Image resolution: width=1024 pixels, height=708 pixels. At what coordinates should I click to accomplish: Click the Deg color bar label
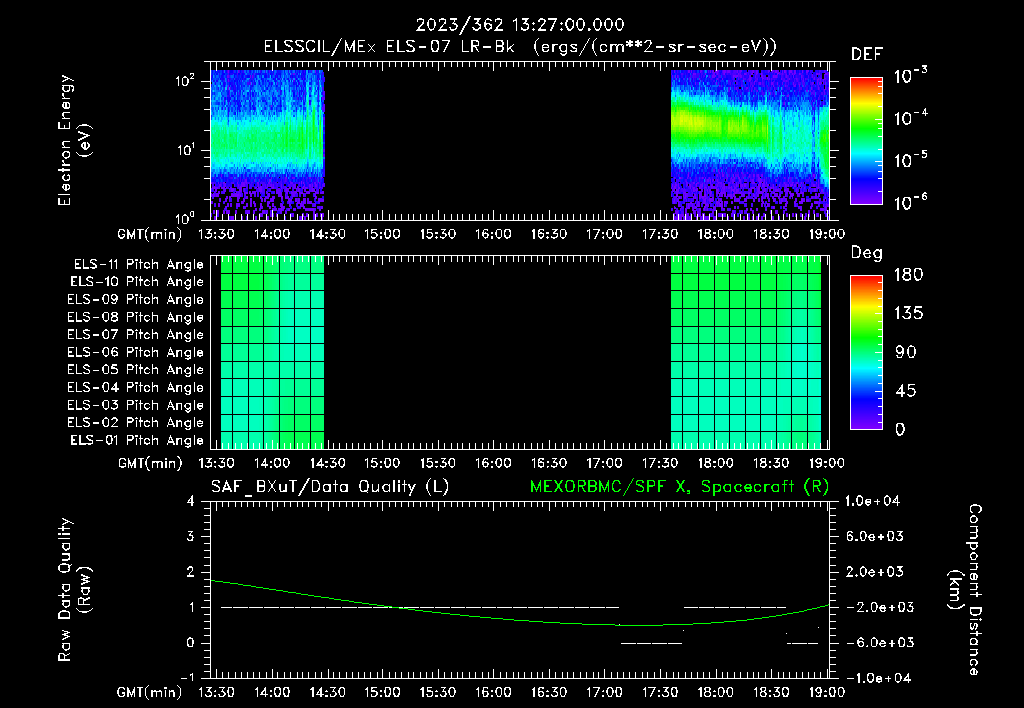pyautogui.click(x=867, y=253)
